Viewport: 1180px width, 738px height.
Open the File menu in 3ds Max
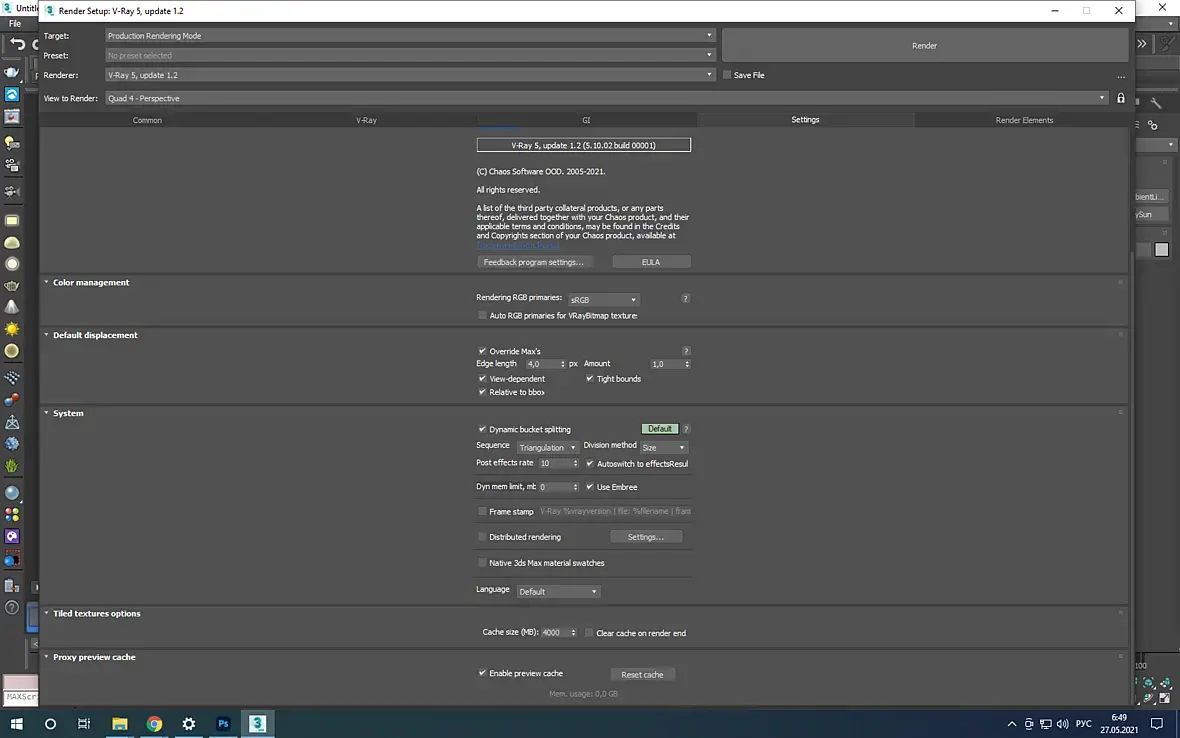15,24
